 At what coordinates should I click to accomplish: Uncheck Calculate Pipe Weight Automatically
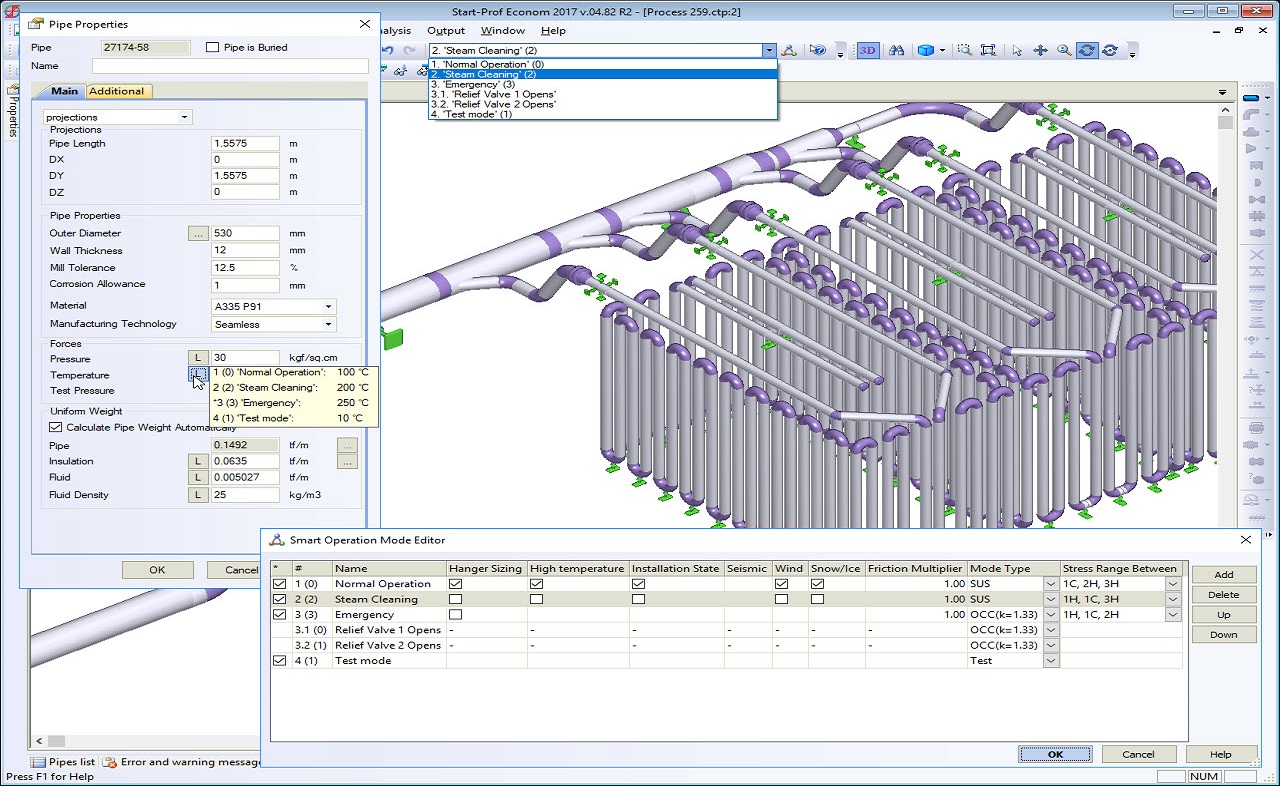(55, 428)
